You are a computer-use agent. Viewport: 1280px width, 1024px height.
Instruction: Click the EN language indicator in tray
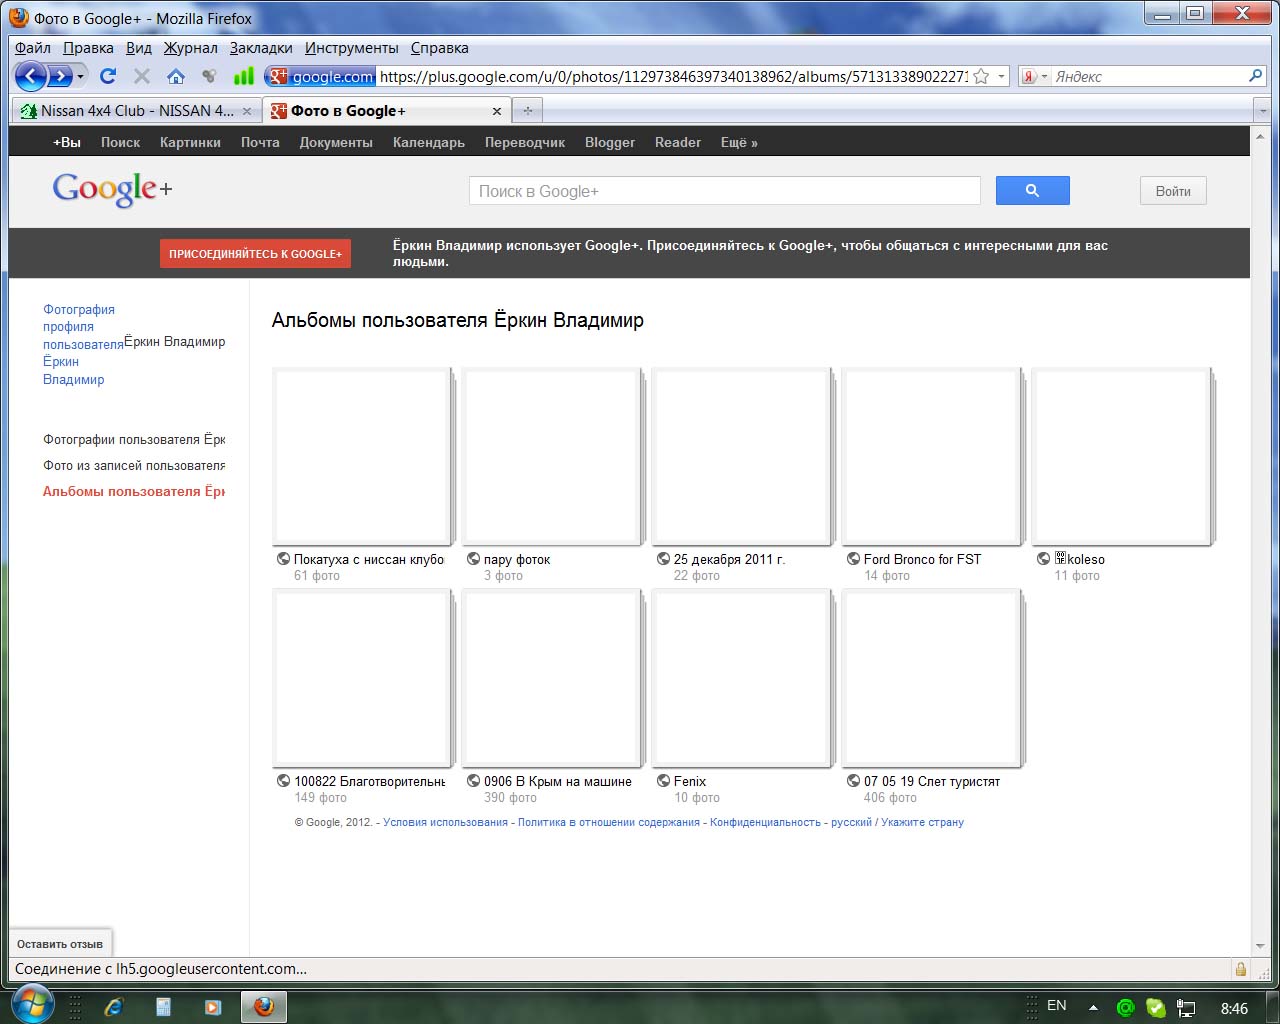[1056, 1006]
